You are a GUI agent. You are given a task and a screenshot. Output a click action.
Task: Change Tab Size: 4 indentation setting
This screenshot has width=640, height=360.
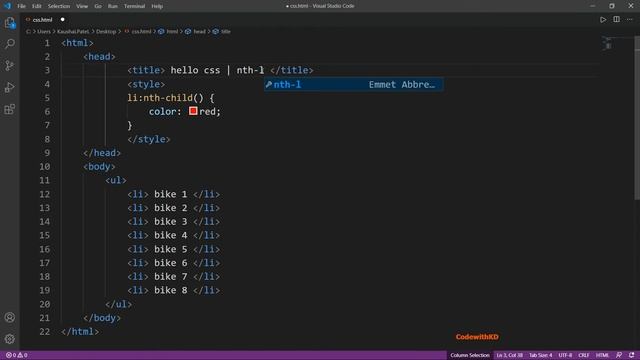pyautogui.click(x=540, y=355)
